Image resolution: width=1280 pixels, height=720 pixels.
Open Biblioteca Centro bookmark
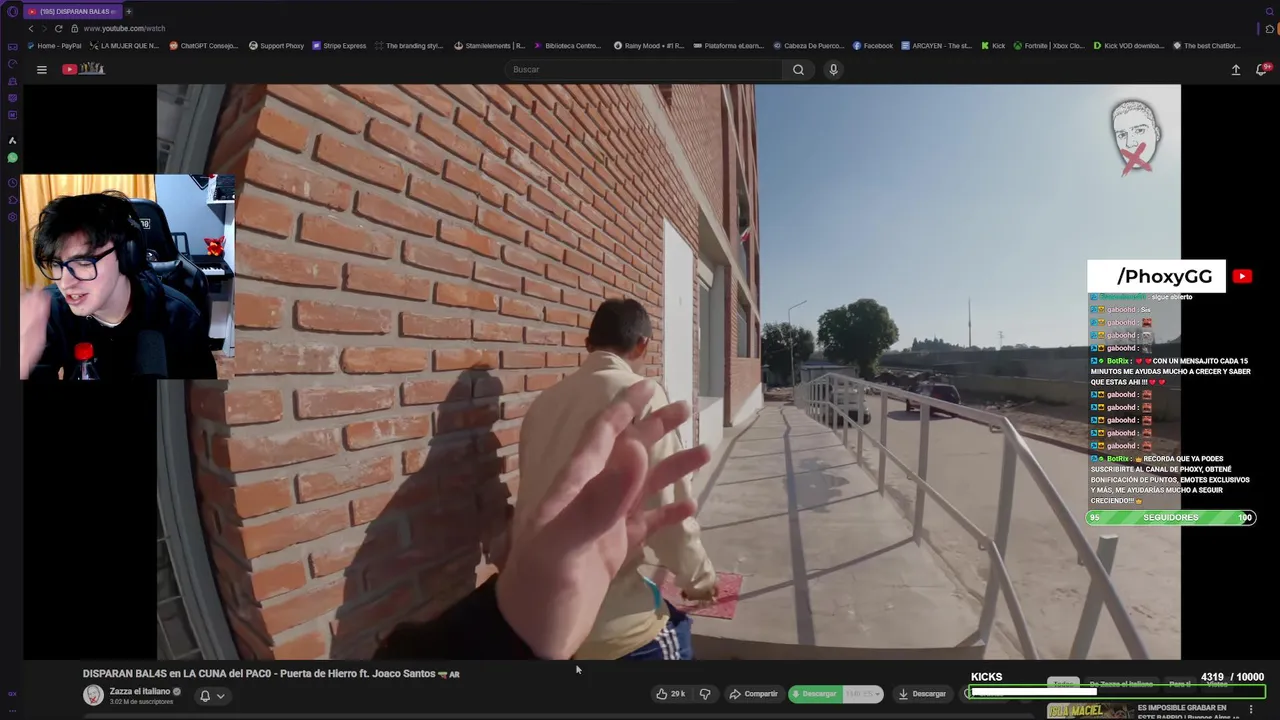pos(568,45)
